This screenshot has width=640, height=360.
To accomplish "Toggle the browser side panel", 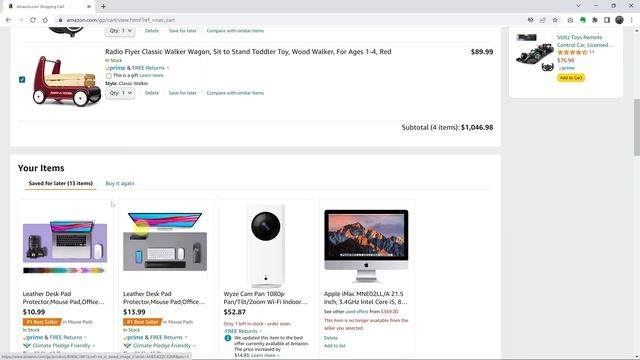I will point(607,20).
